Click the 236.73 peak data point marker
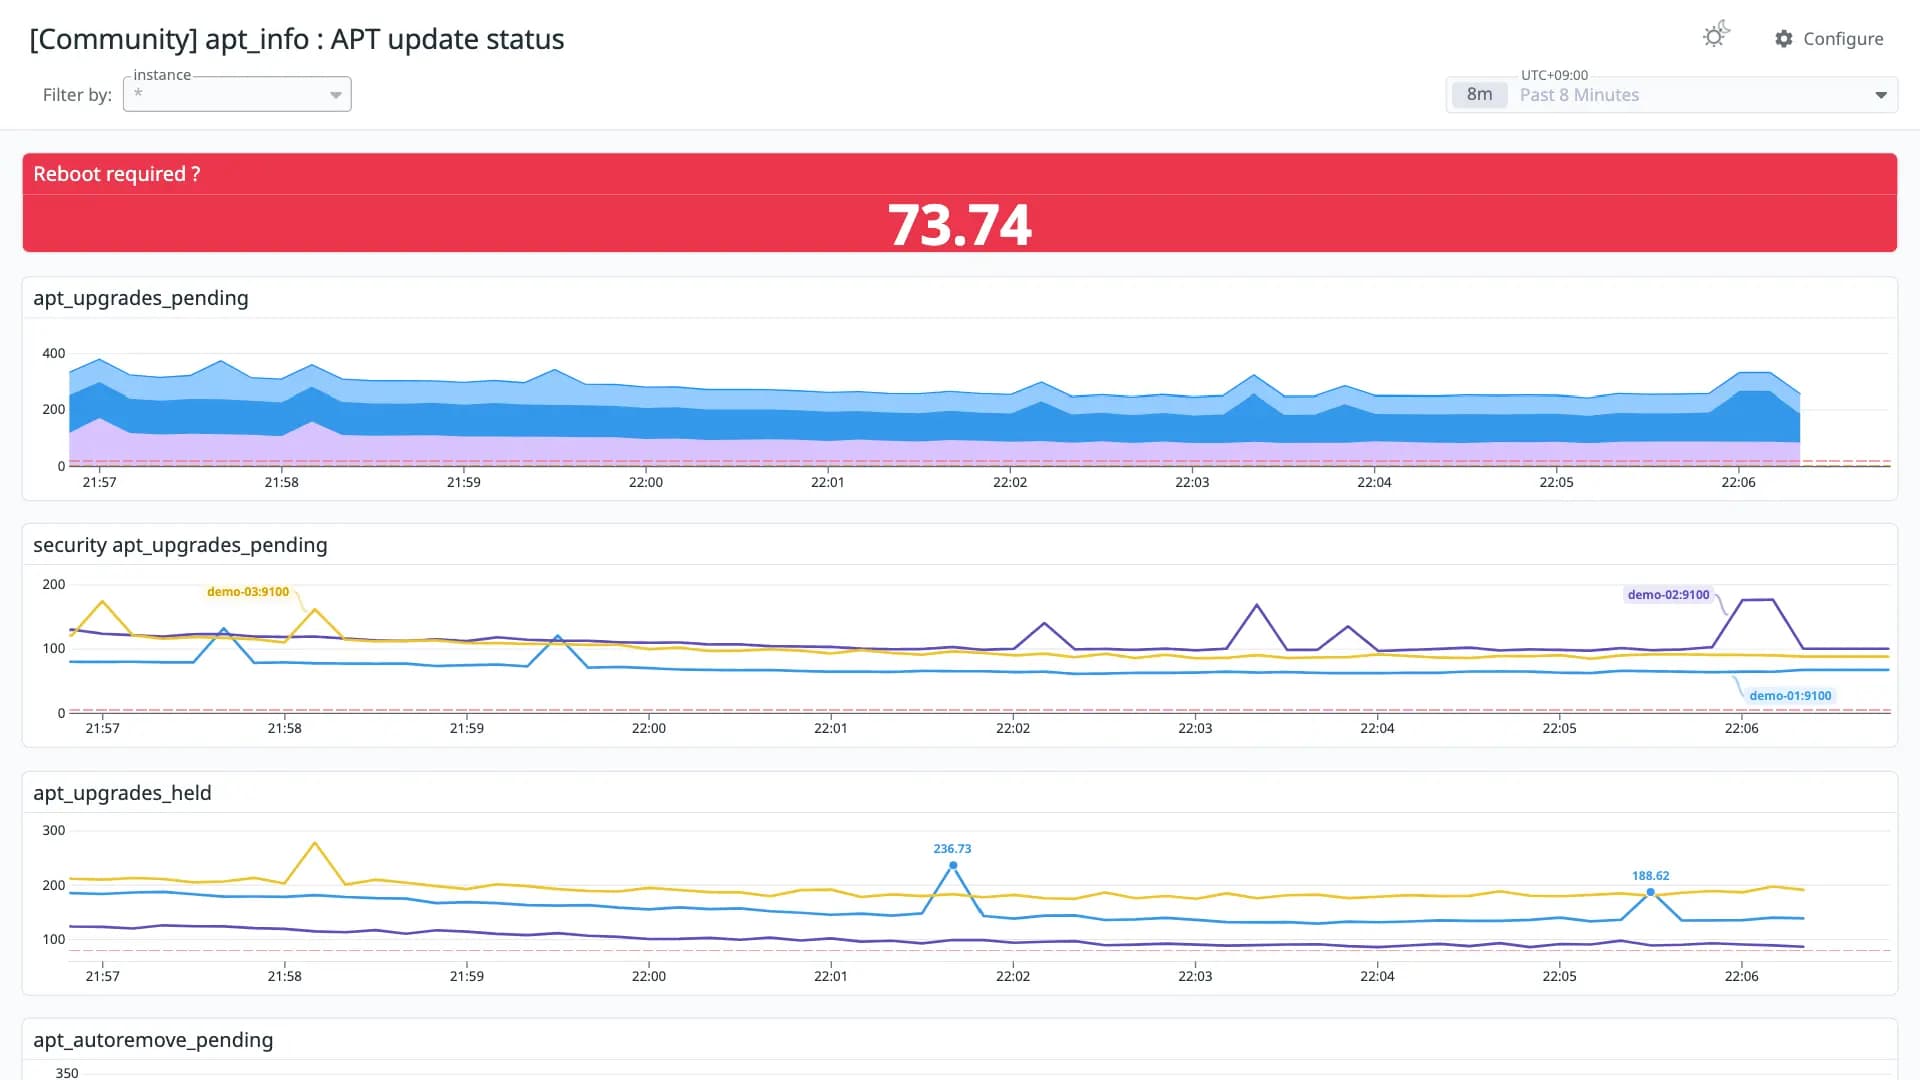 point(953,865)
